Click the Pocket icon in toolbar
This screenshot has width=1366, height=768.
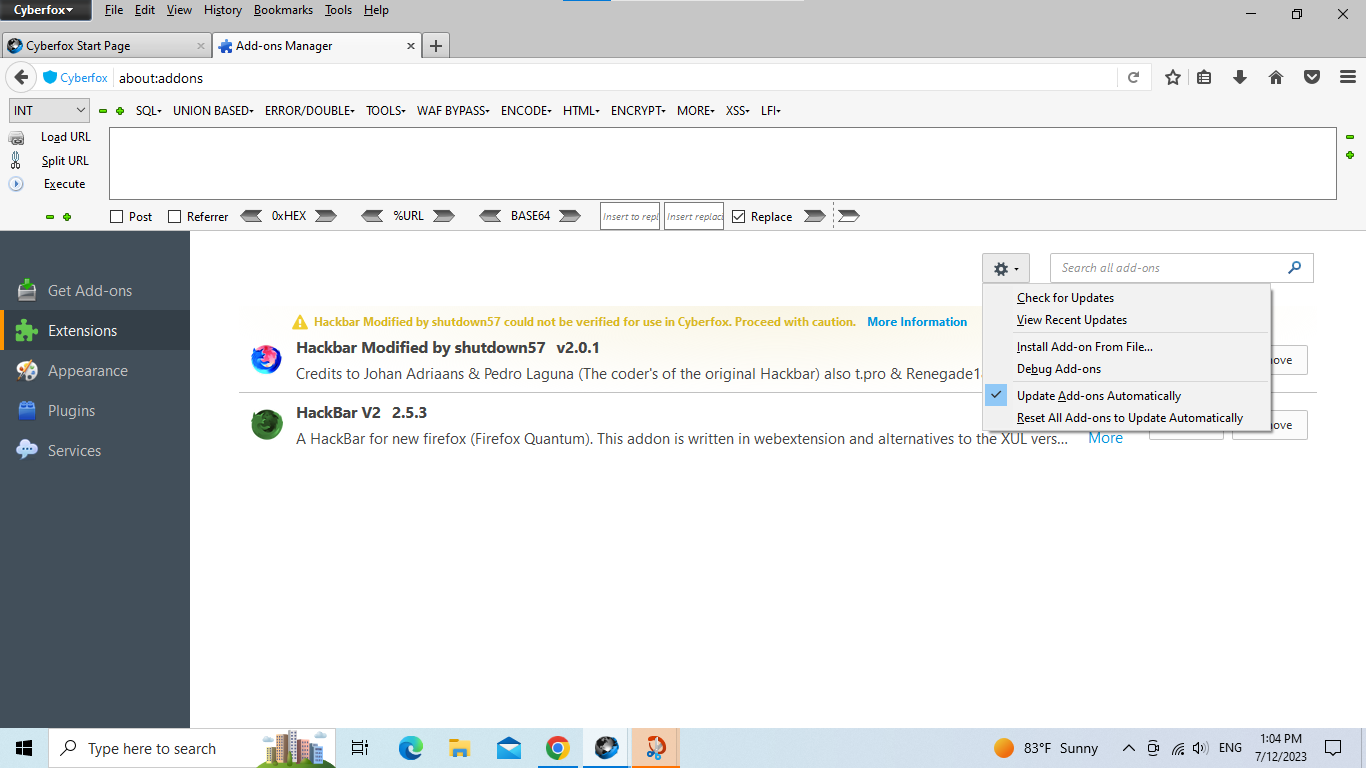click(x=1312, y=77)
